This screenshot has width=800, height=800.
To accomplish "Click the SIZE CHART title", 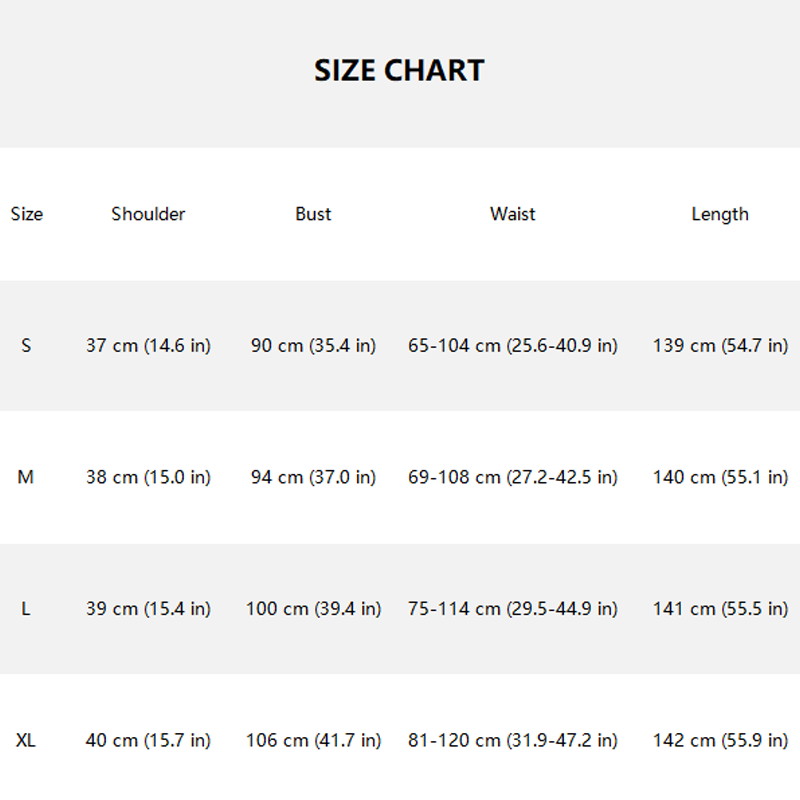I will point(399,71).
